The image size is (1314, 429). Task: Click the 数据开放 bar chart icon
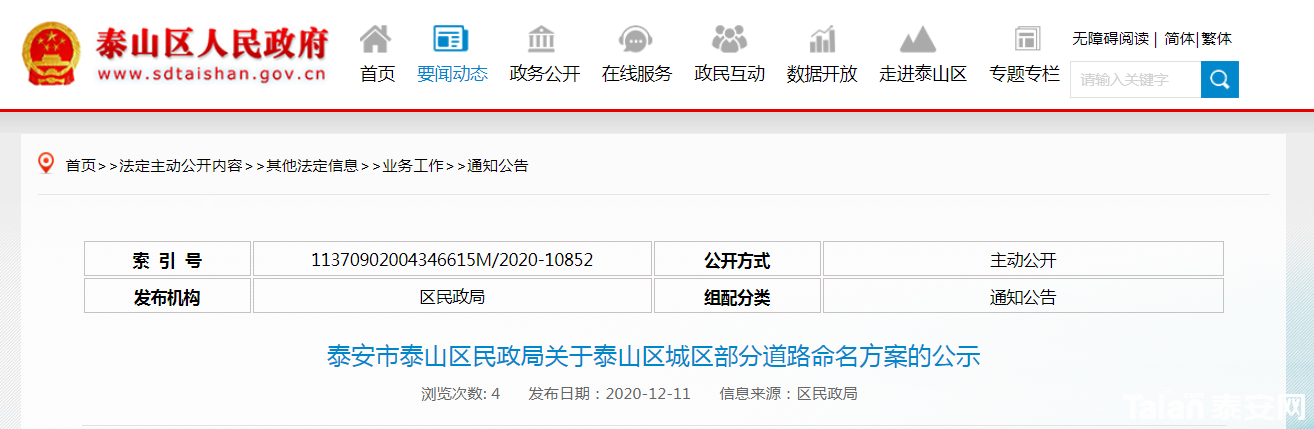click(x=822, y=39)
